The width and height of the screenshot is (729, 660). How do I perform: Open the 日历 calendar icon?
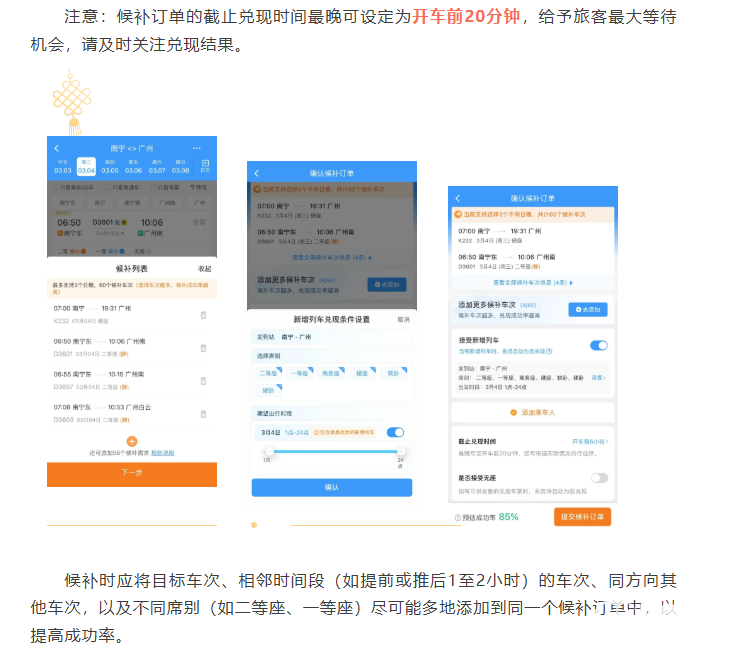click(206, 165)
